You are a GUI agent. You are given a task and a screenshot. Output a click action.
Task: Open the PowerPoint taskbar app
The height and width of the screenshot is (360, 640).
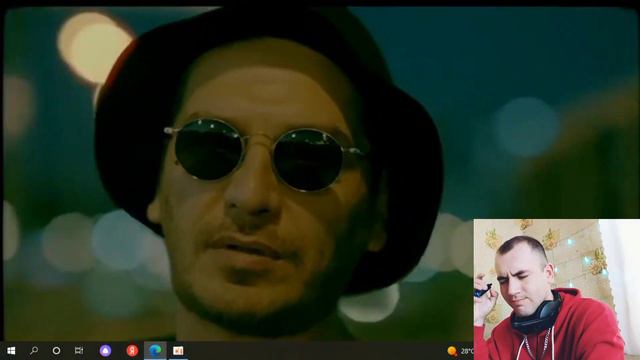[x=178, y=351]
